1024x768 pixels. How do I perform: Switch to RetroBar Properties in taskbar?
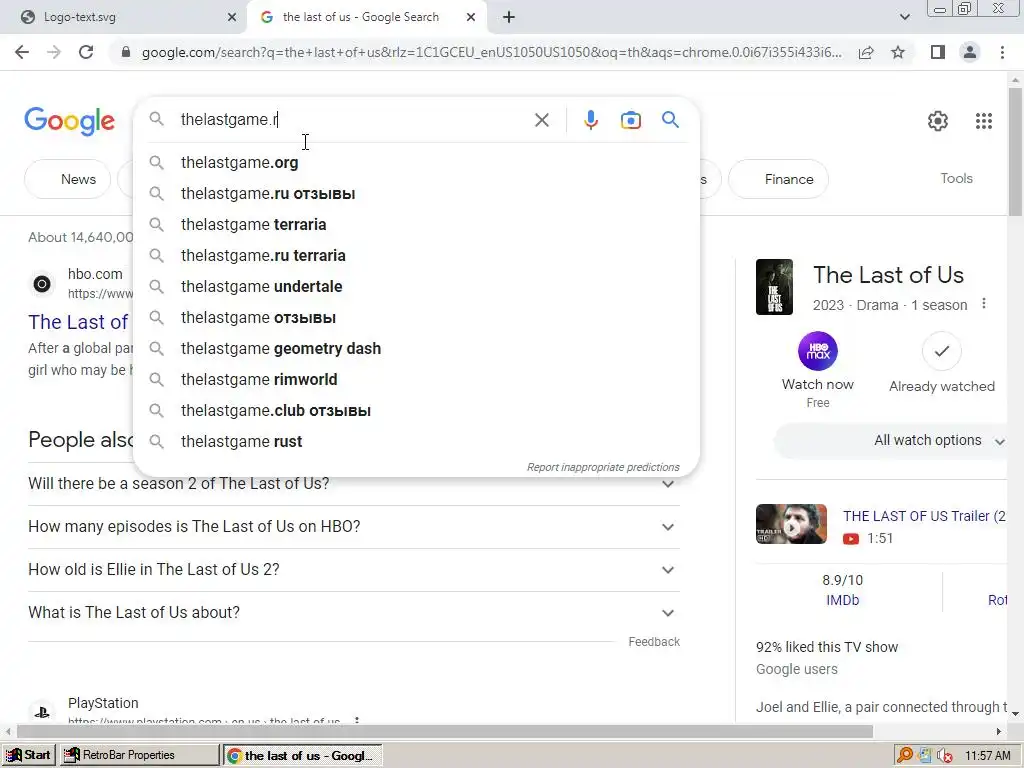[x=140, y=755]
